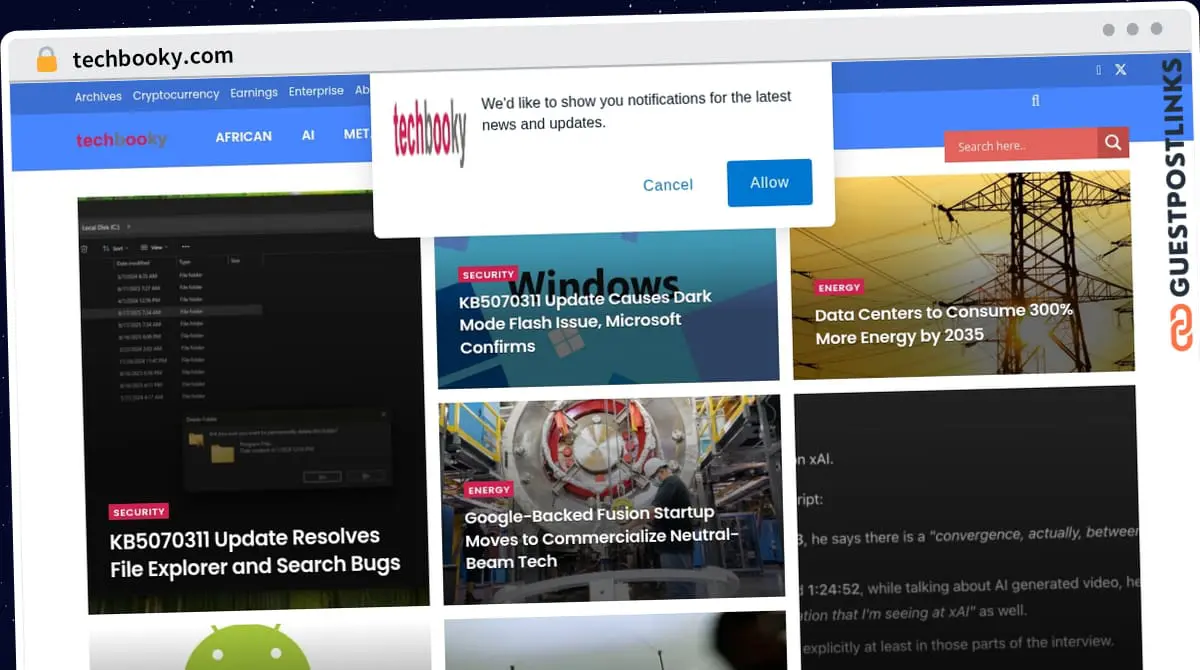Screen dimensions: 1200x670
Task: Open the Google-Backed Fusion Startup article
Action: click(x=601, y=538)
